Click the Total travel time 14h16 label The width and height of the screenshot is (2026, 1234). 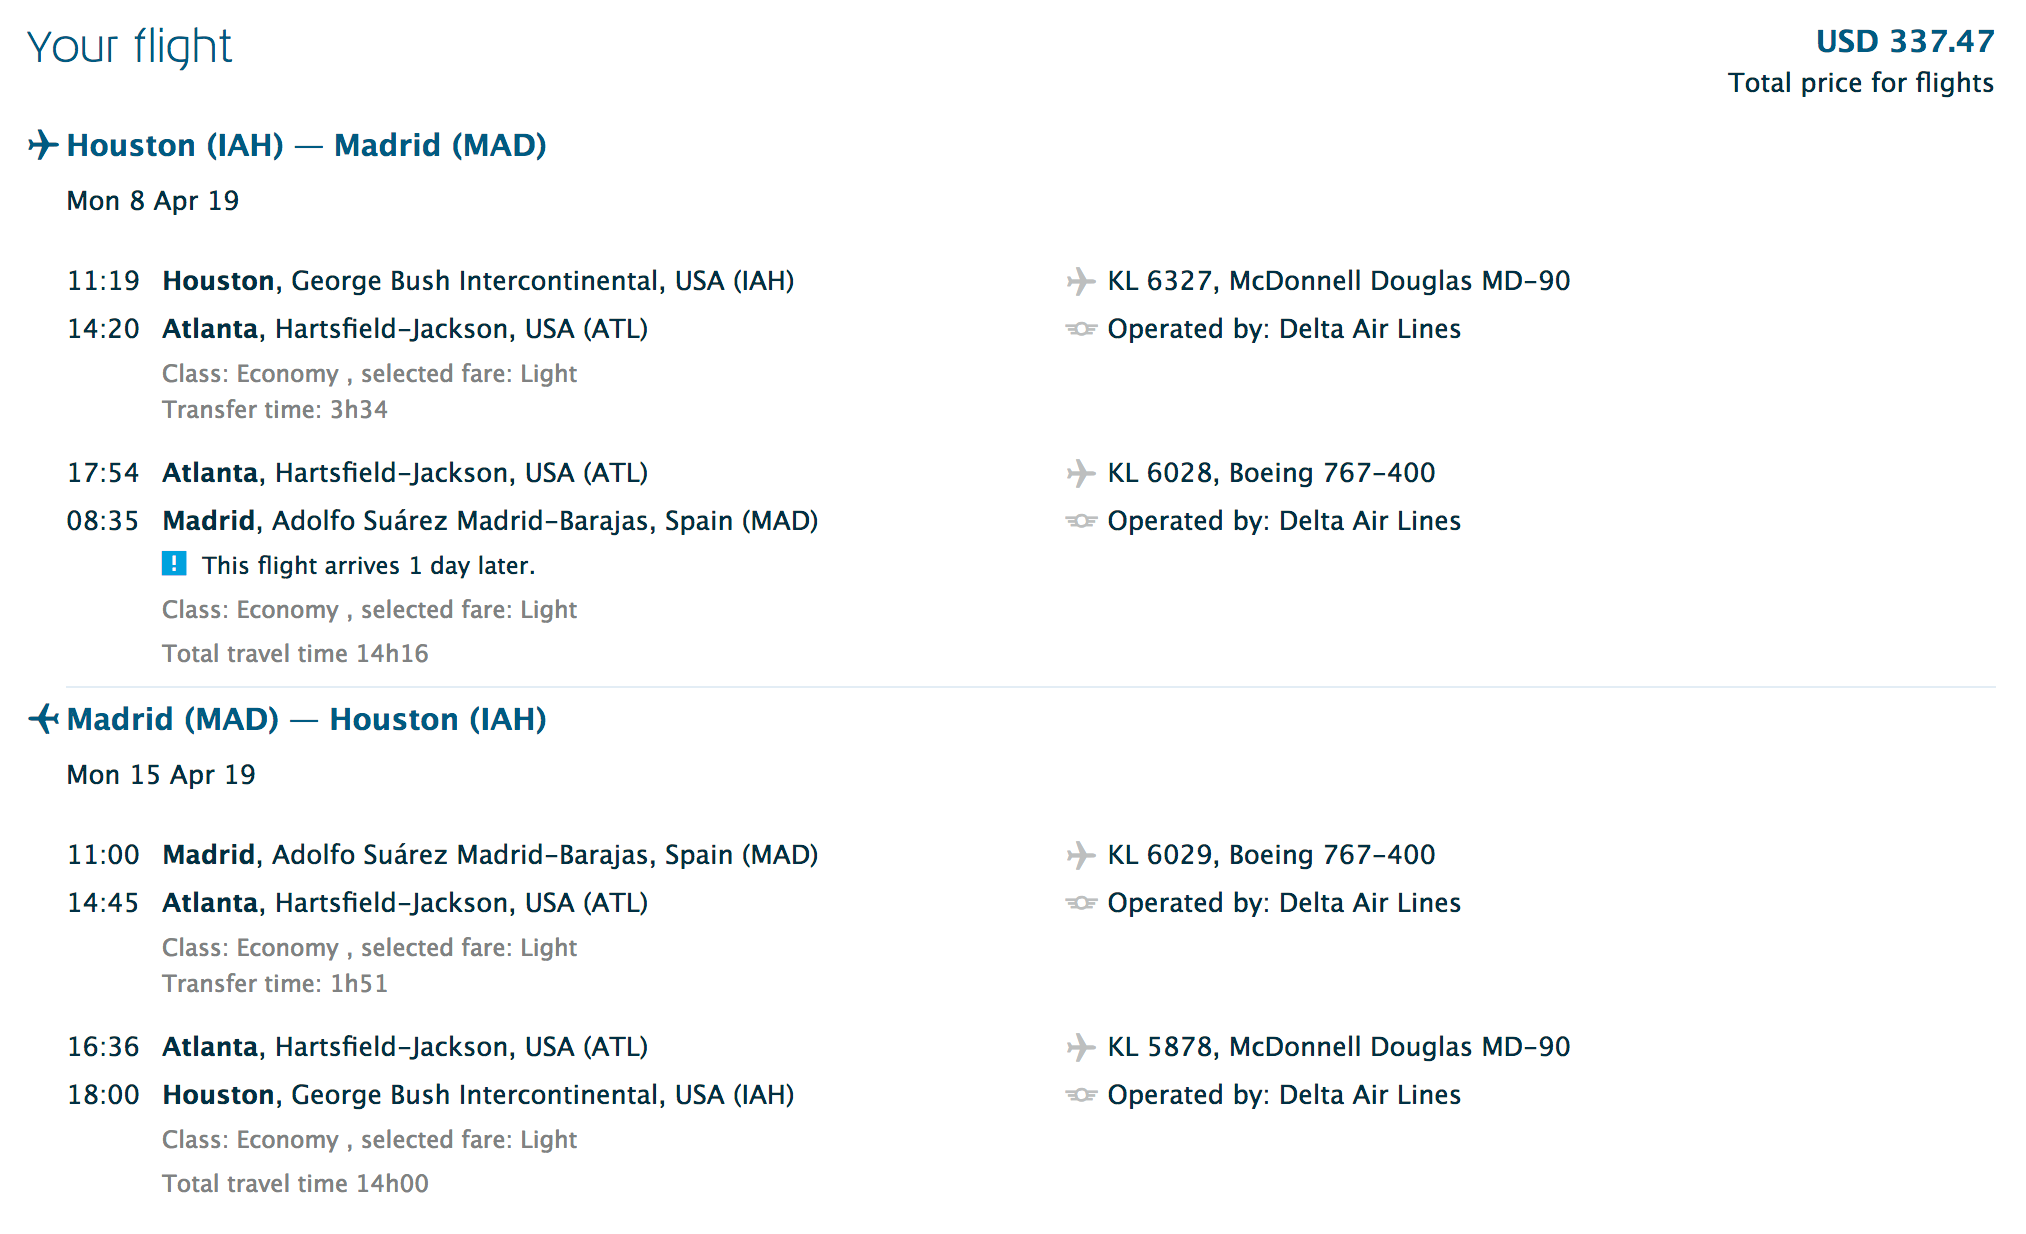click(x=295, y=654)
